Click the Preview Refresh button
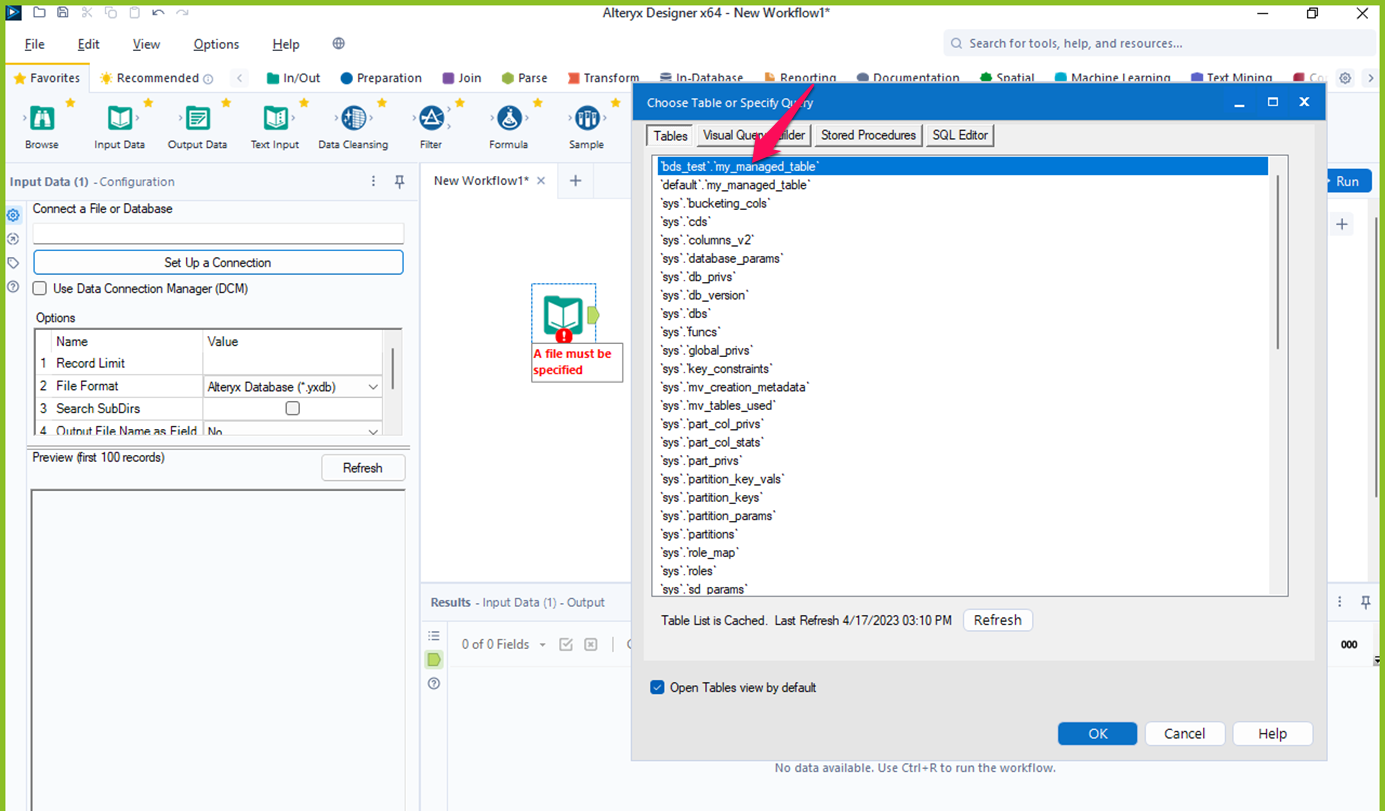The image size is (1385, 811). click(x=363, y=468)
